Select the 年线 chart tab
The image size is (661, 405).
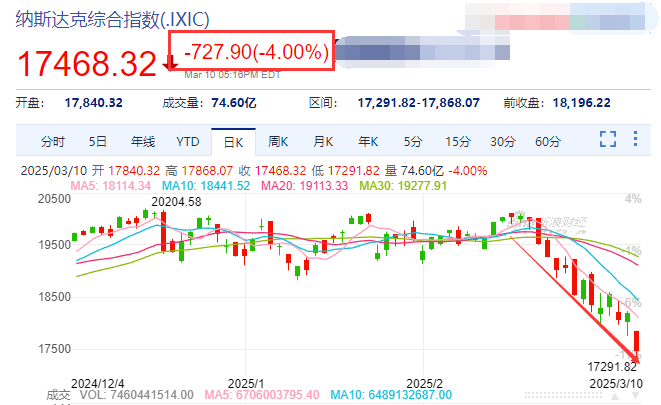142,142
